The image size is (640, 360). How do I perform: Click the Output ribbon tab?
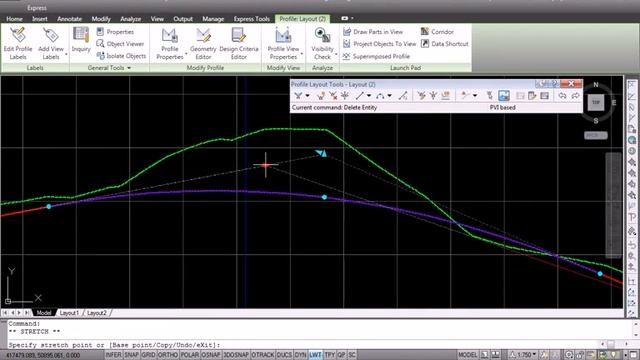[183, 19]
